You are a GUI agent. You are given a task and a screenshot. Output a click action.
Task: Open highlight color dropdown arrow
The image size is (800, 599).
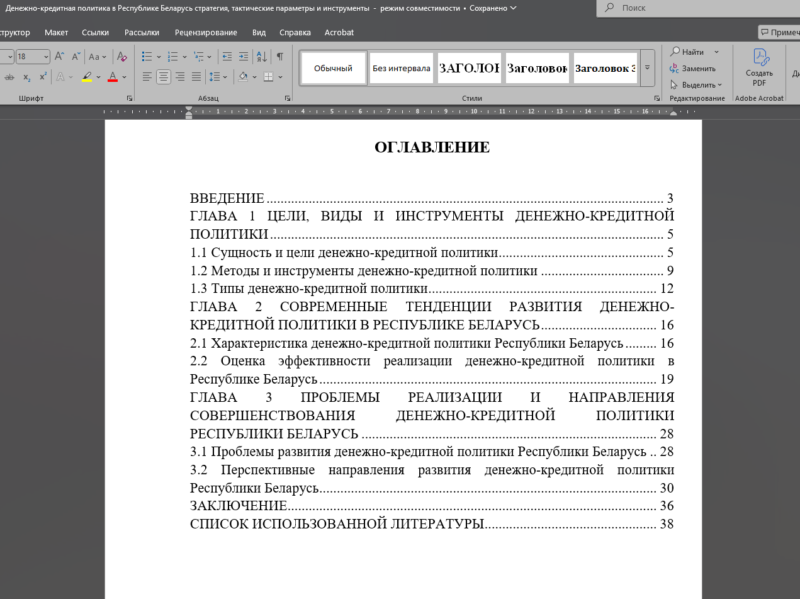pyautogui.click(x=98, y=77)
